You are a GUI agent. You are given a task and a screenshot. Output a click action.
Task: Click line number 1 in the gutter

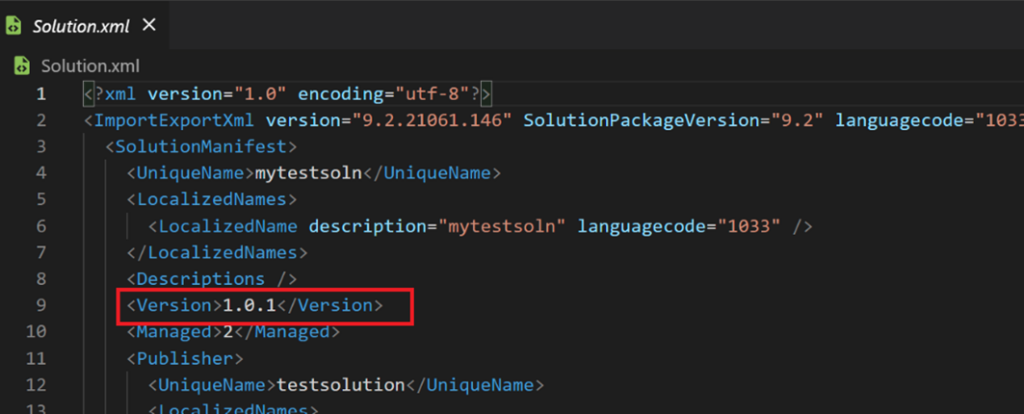[x=40, y=94]
